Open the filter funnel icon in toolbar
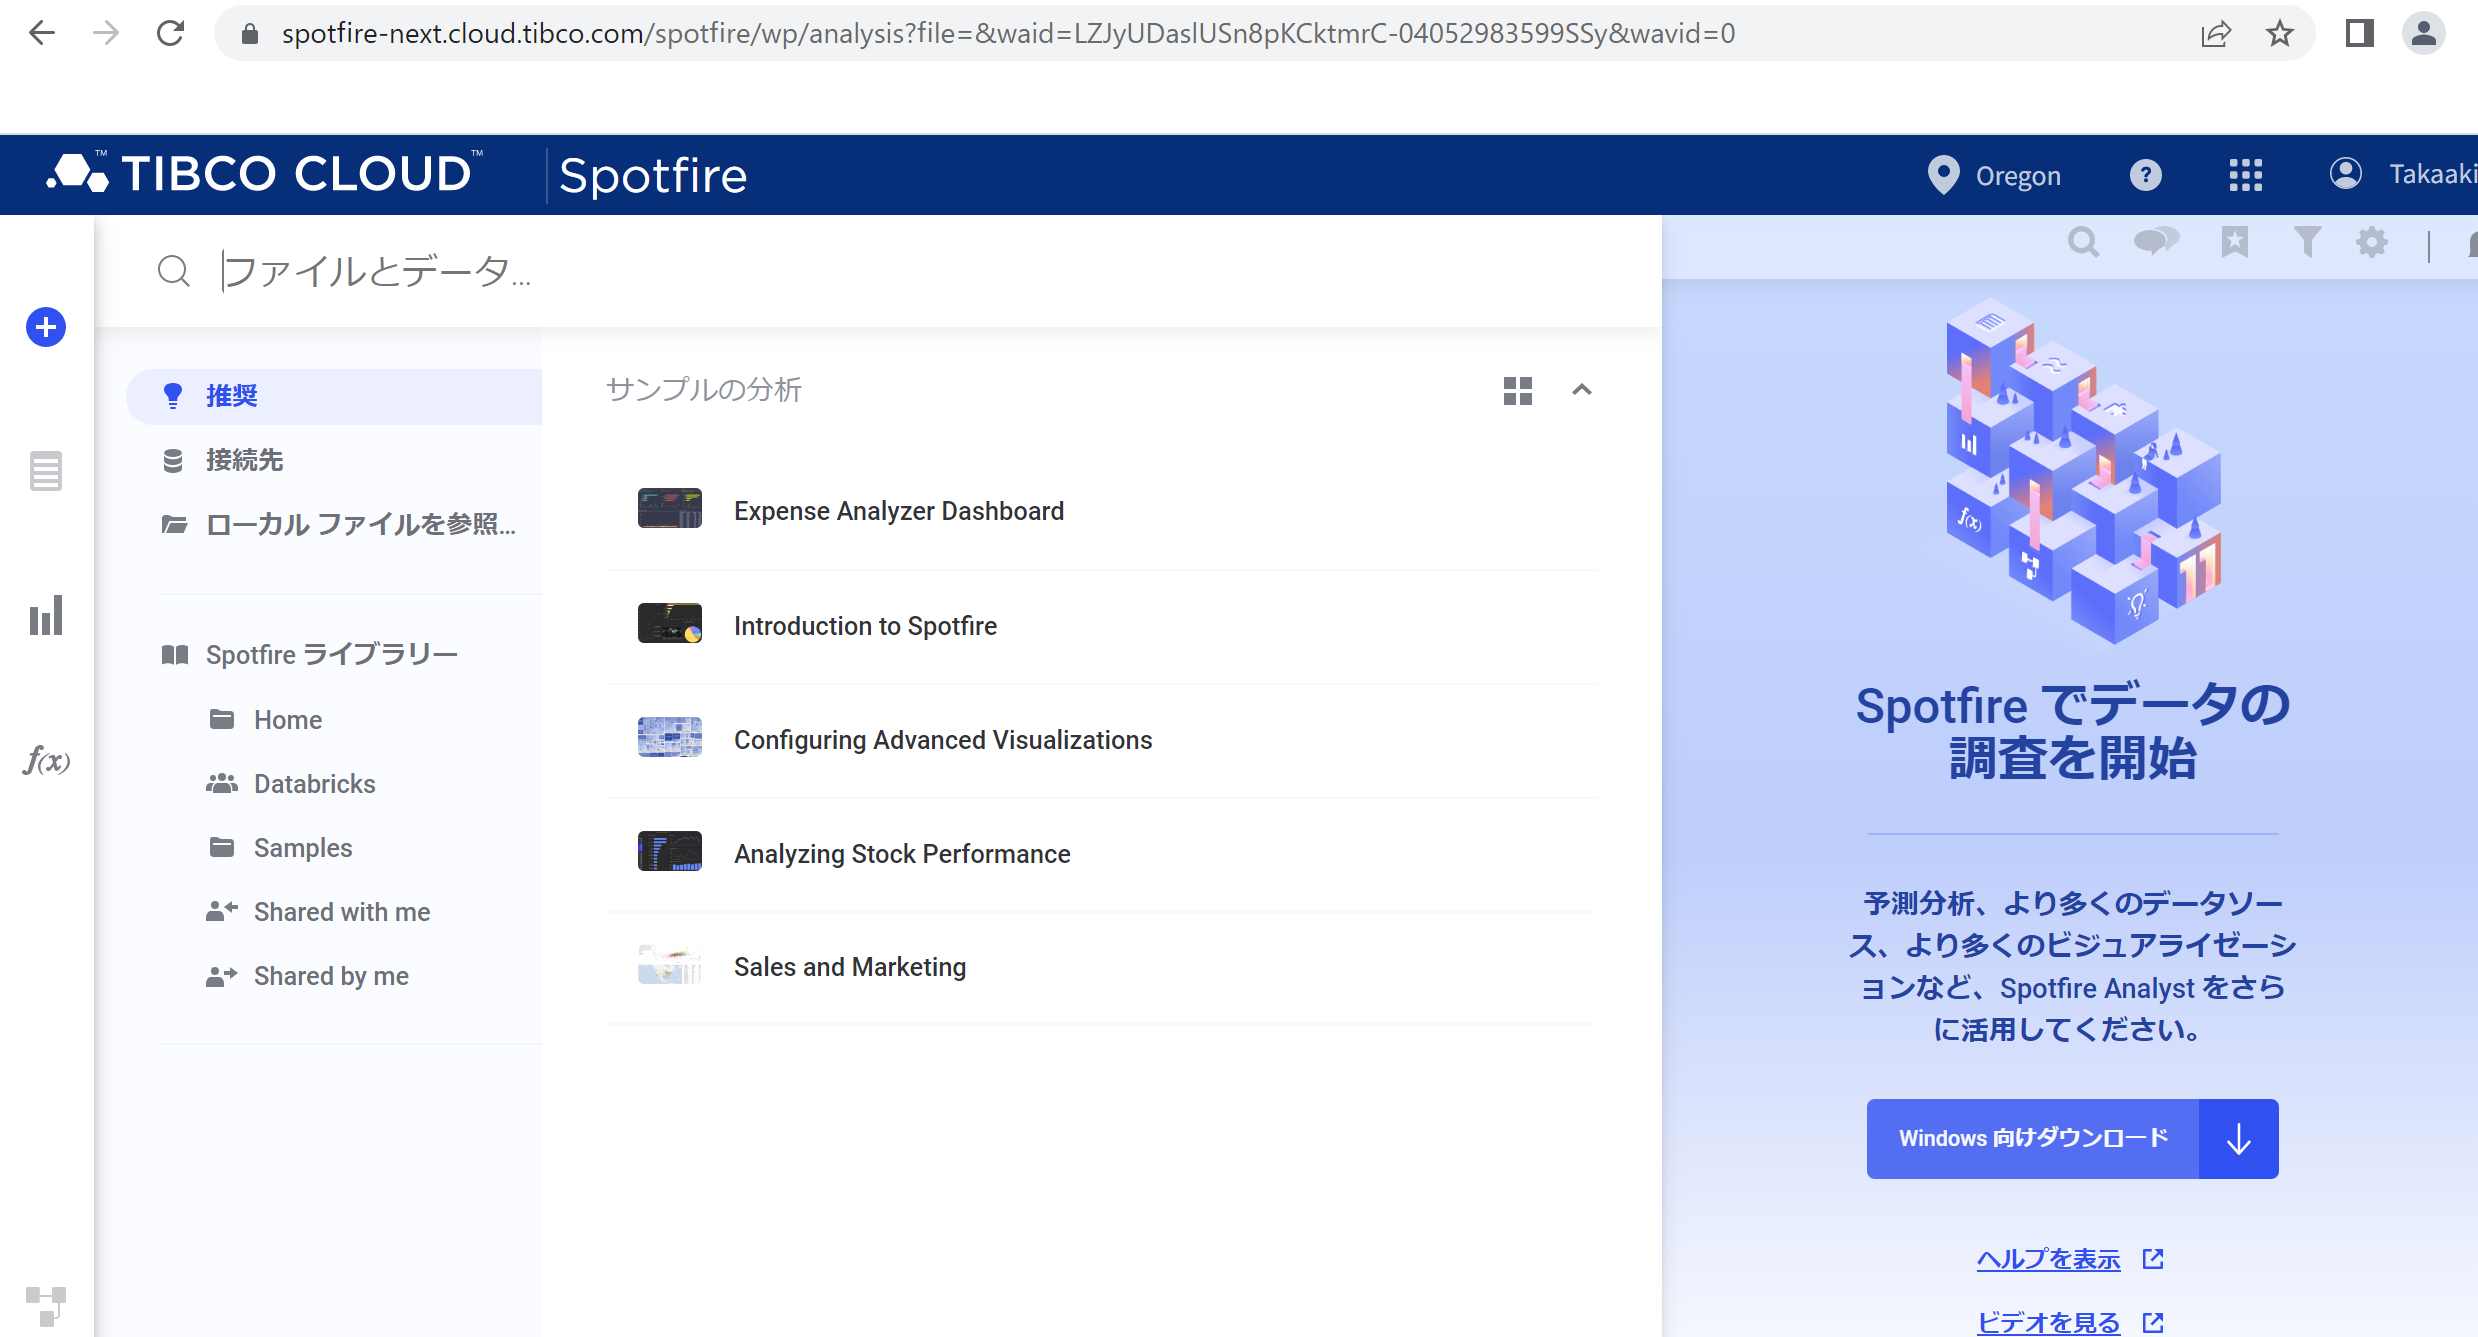2478x1337 pixels. coord(2307,242)
